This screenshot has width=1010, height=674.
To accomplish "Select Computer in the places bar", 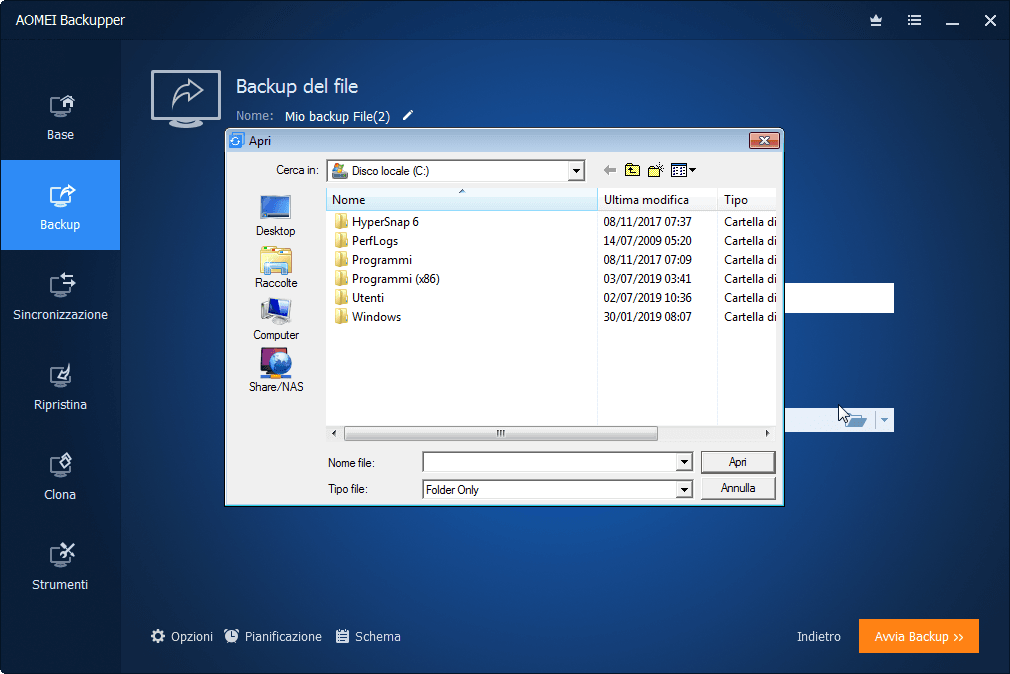I will click(x=276, y=320).
